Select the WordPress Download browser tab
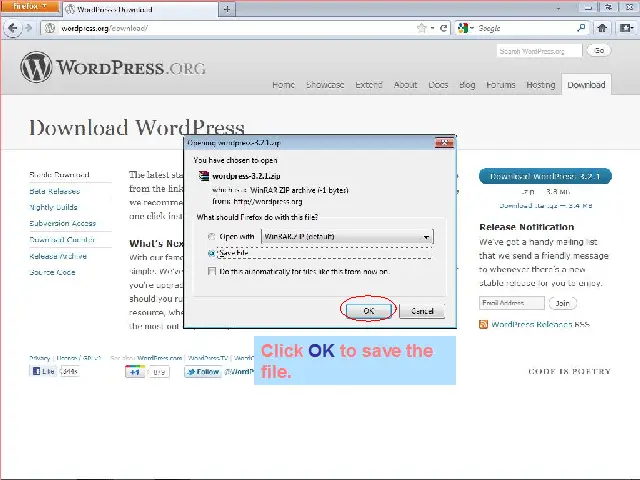640x480 pixels. coord(139,9)
